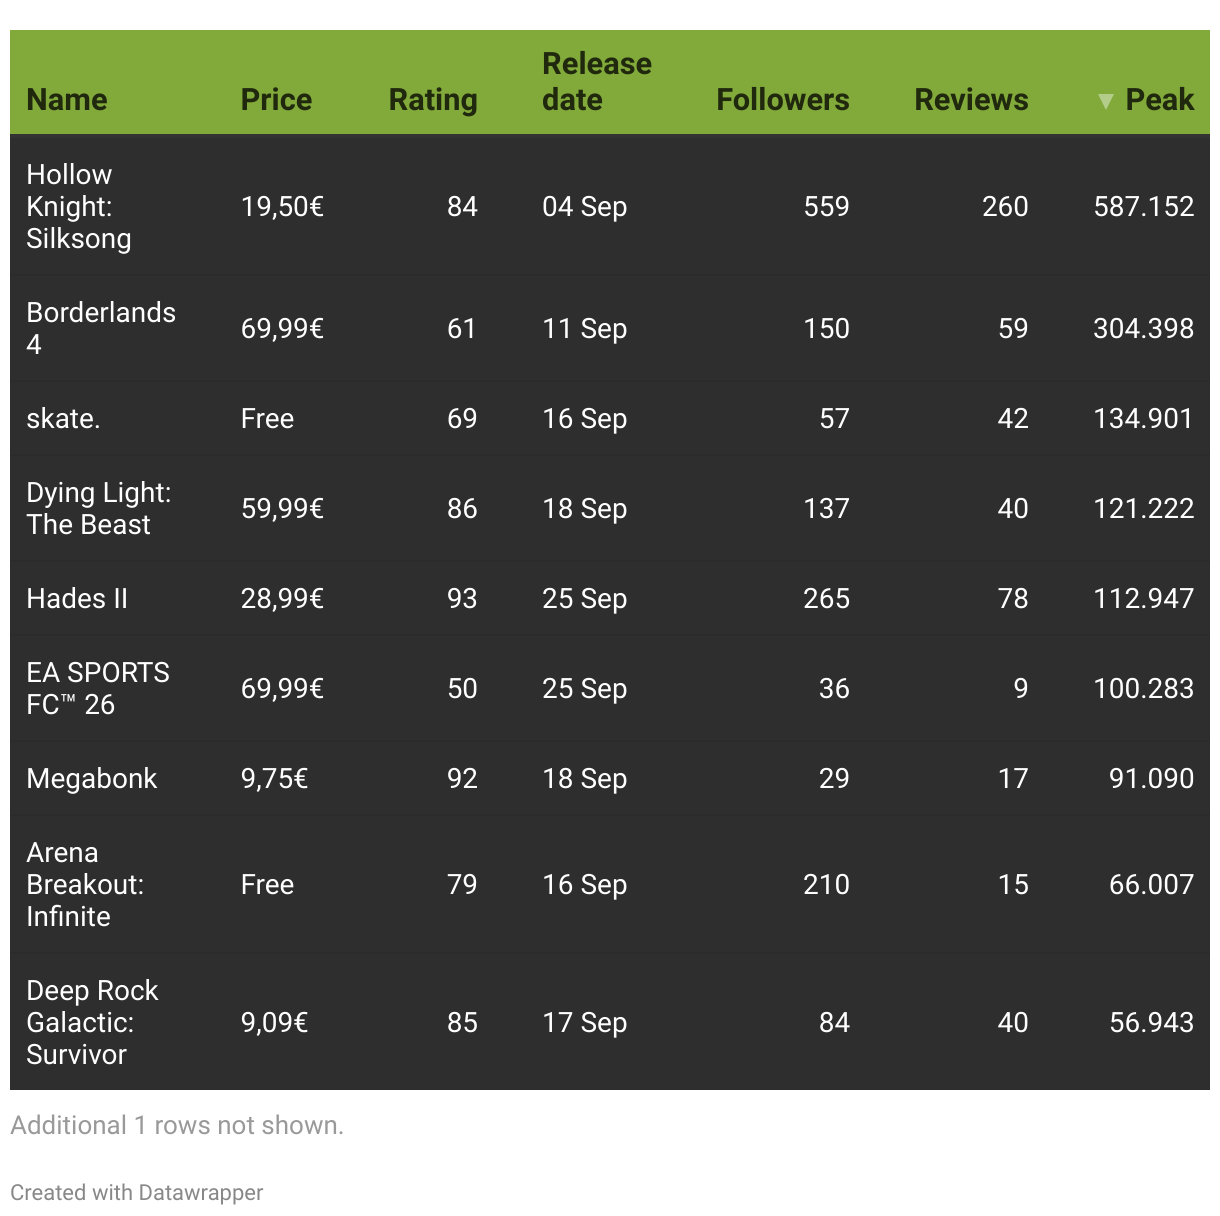Screen dimensions: 1220x1216
Task: Click the Followers column header
Action: [782, 100]
